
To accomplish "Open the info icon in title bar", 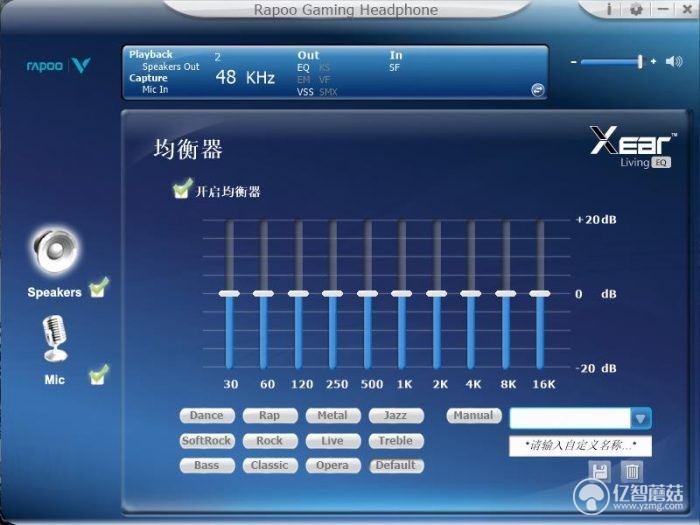I will pos(609,9).
